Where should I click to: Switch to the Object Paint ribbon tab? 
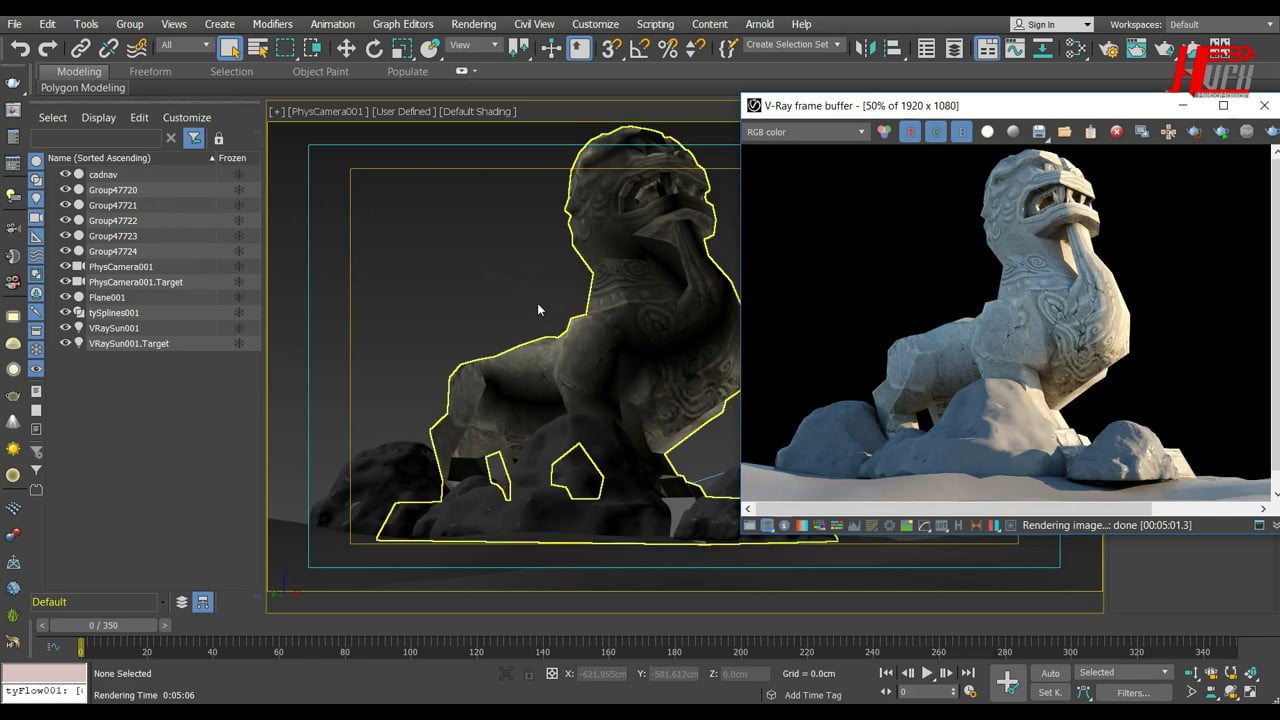pyautogui.click(x=320, y=71)
